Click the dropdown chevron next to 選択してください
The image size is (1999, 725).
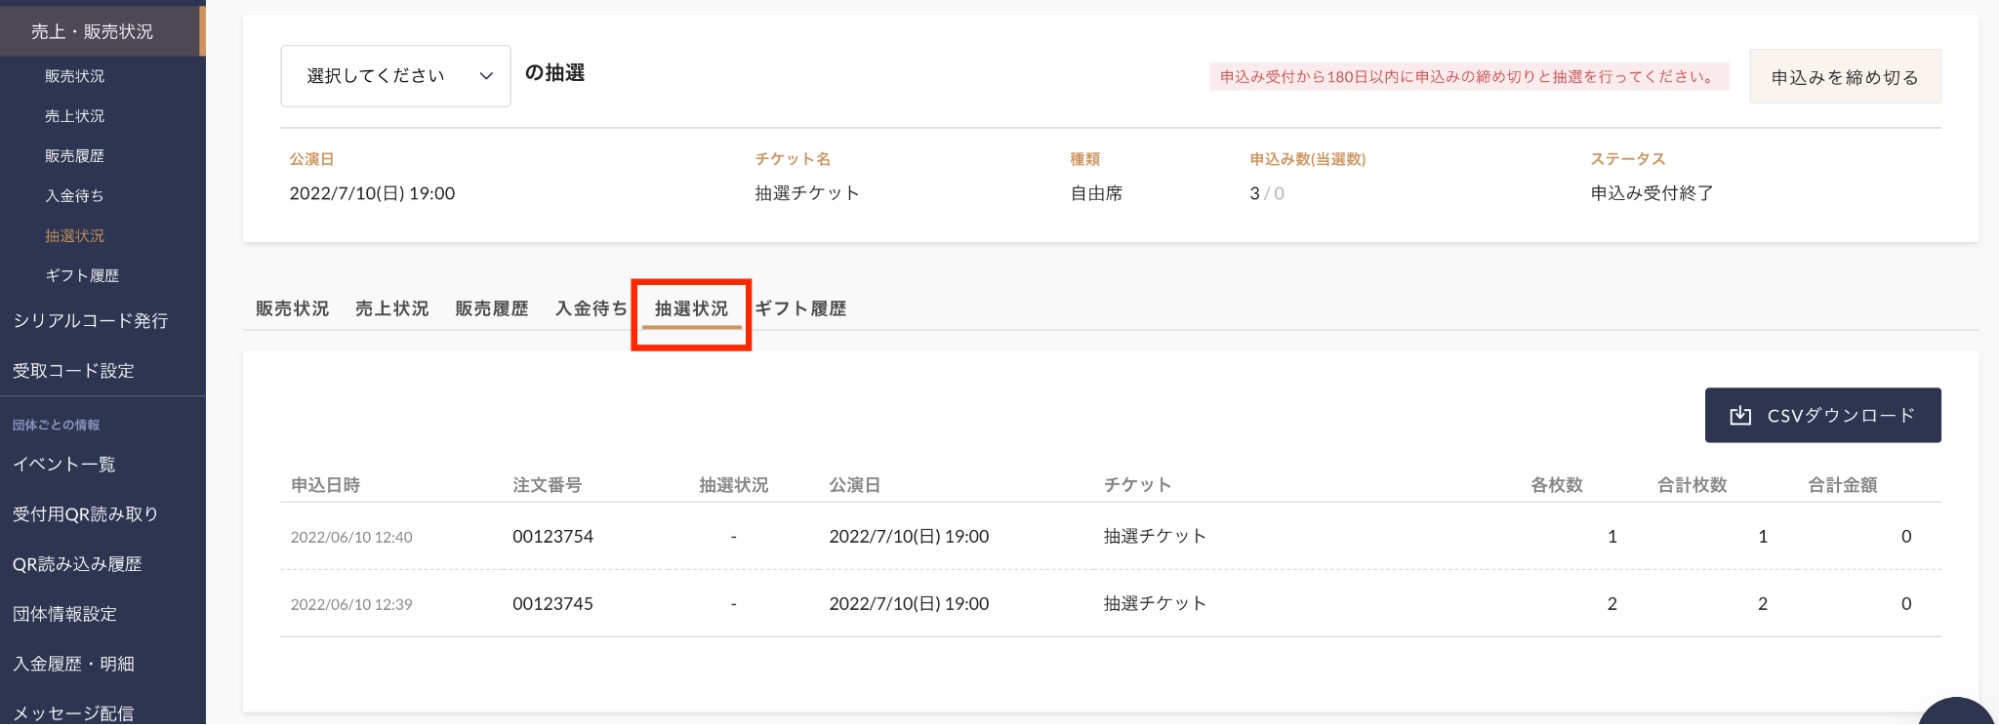[x=486, y=76]
